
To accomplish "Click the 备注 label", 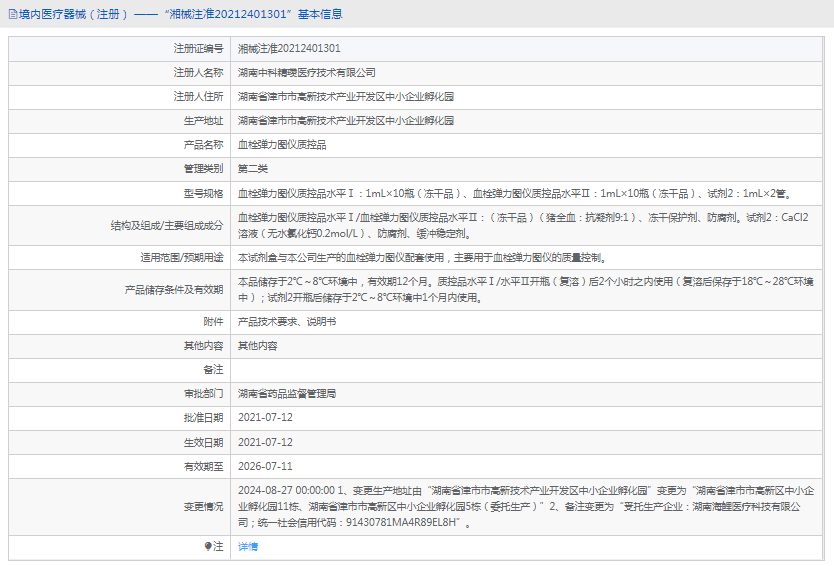I will 213,370.
